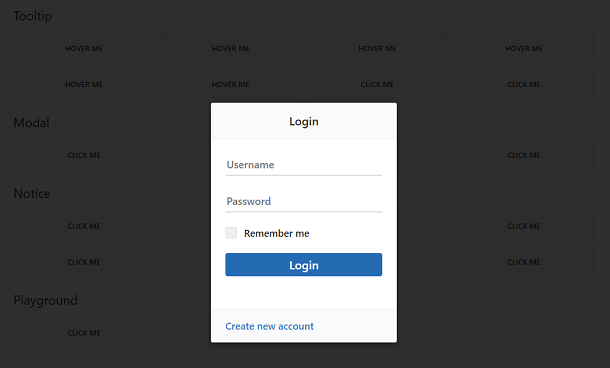Click third HOVER ME in Tooltip top row
Viewport: 610px width, 368px height.
[x=377, y=48]
